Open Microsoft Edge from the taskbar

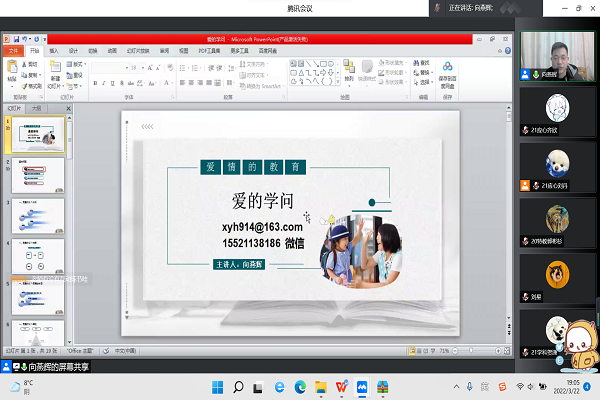(x=299, y=386)
